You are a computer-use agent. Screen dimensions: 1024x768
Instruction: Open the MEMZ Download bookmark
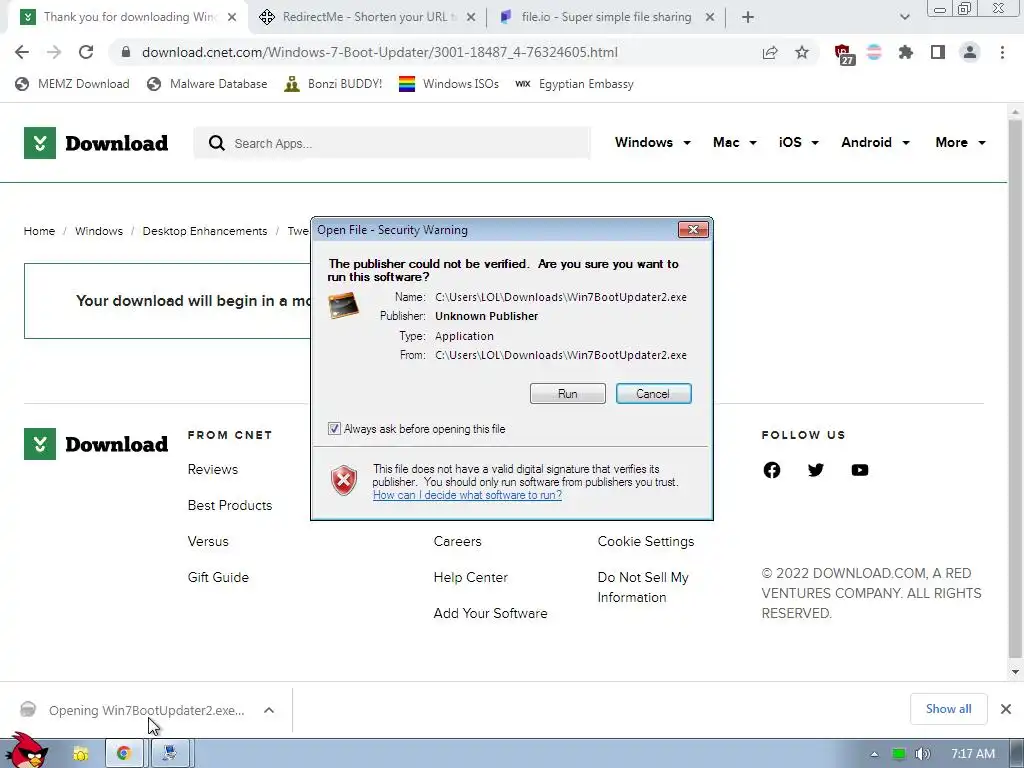click(x=72, y=84)
